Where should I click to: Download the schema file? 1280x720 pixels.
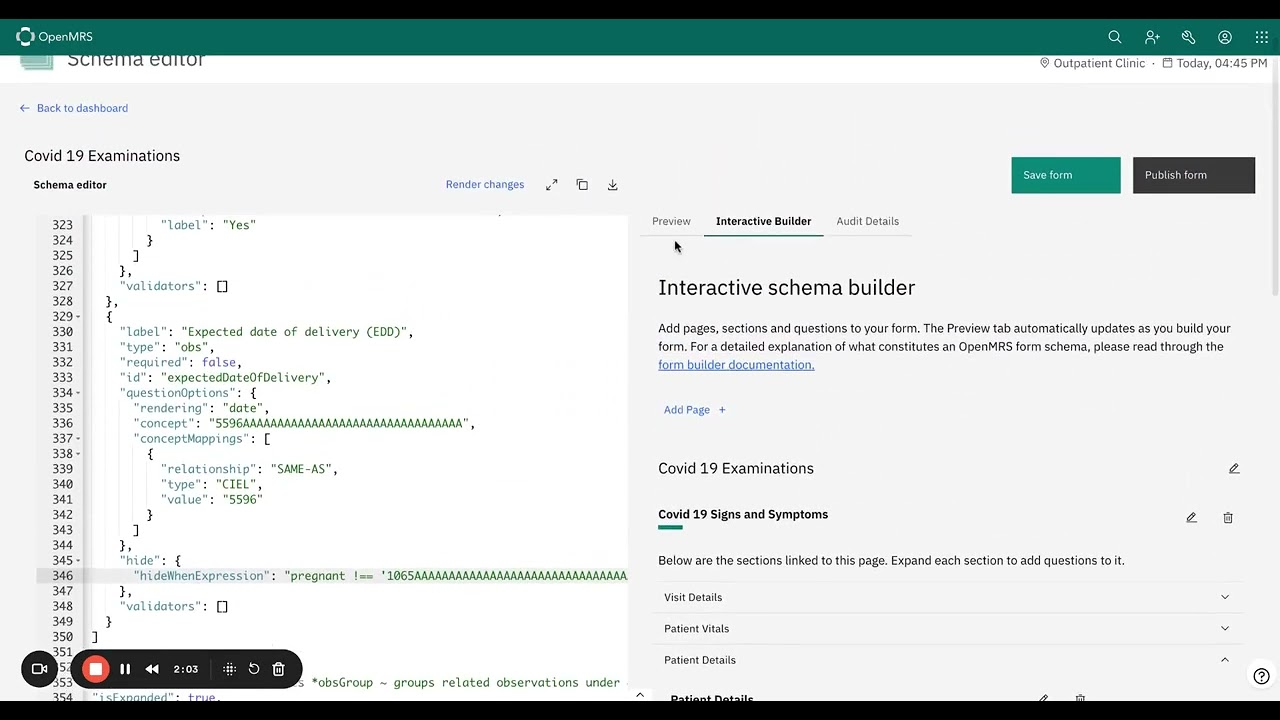click(612, 185)
